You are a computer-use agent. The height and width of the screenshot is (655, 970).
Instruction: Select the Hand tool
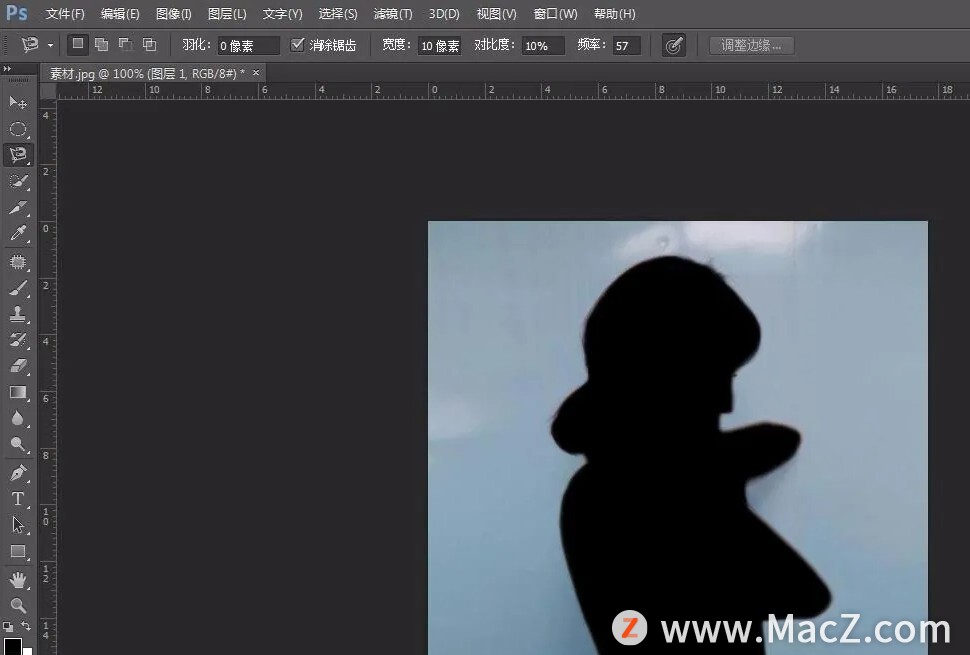point(18,579)
